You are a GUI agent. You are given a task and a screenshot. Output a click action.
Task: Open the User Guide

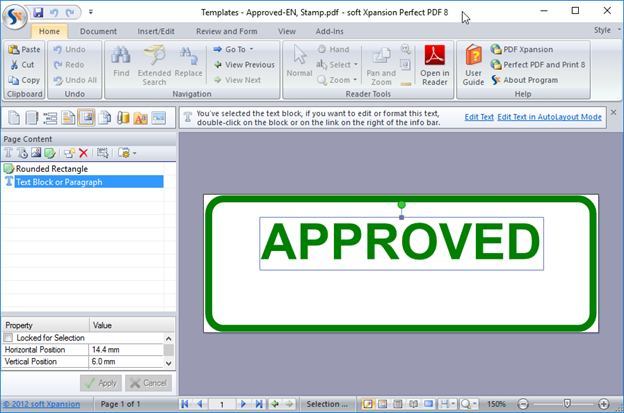473,64
